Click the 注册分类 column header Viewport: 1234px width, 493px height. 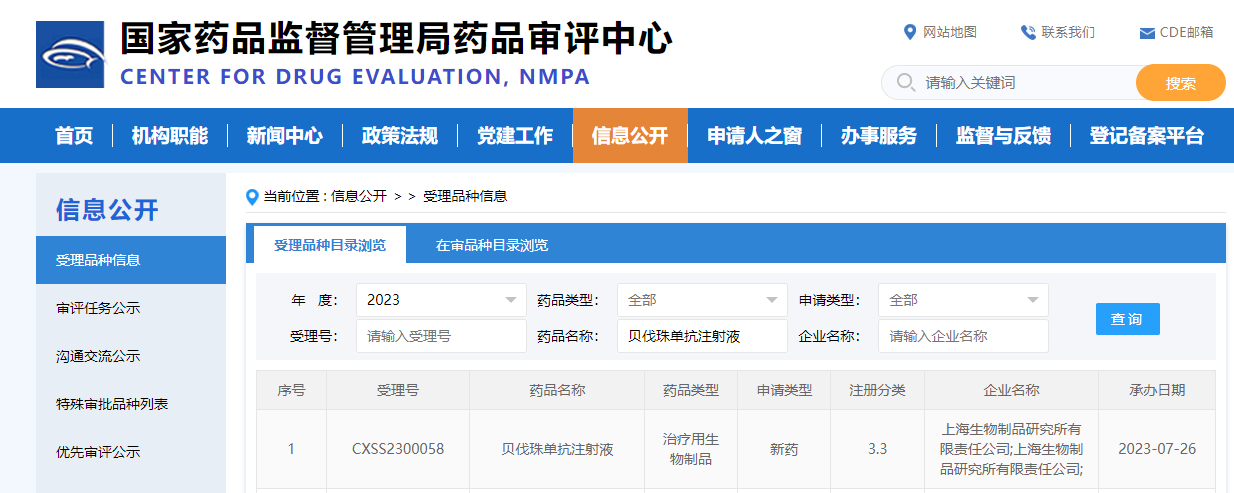point(877,390)
